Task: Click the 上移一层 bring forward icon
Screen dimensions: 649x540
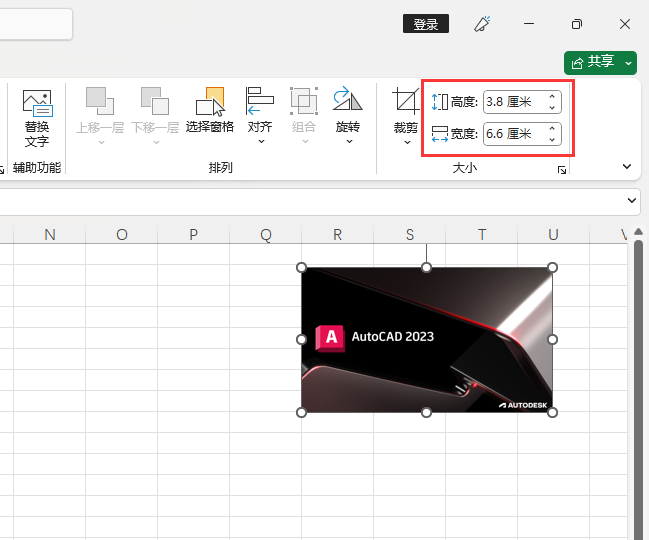Action: click(100, 101)
